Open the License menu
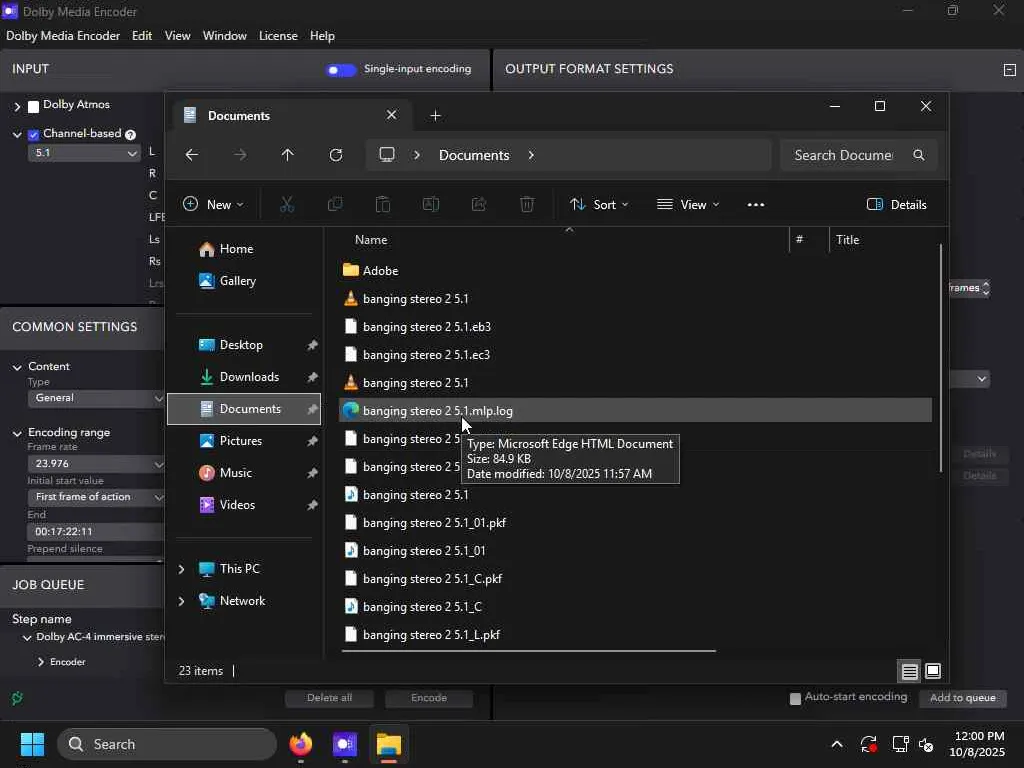Viewport: 1024px width, 768px height. pyautogui.click(x=278, y=36)
